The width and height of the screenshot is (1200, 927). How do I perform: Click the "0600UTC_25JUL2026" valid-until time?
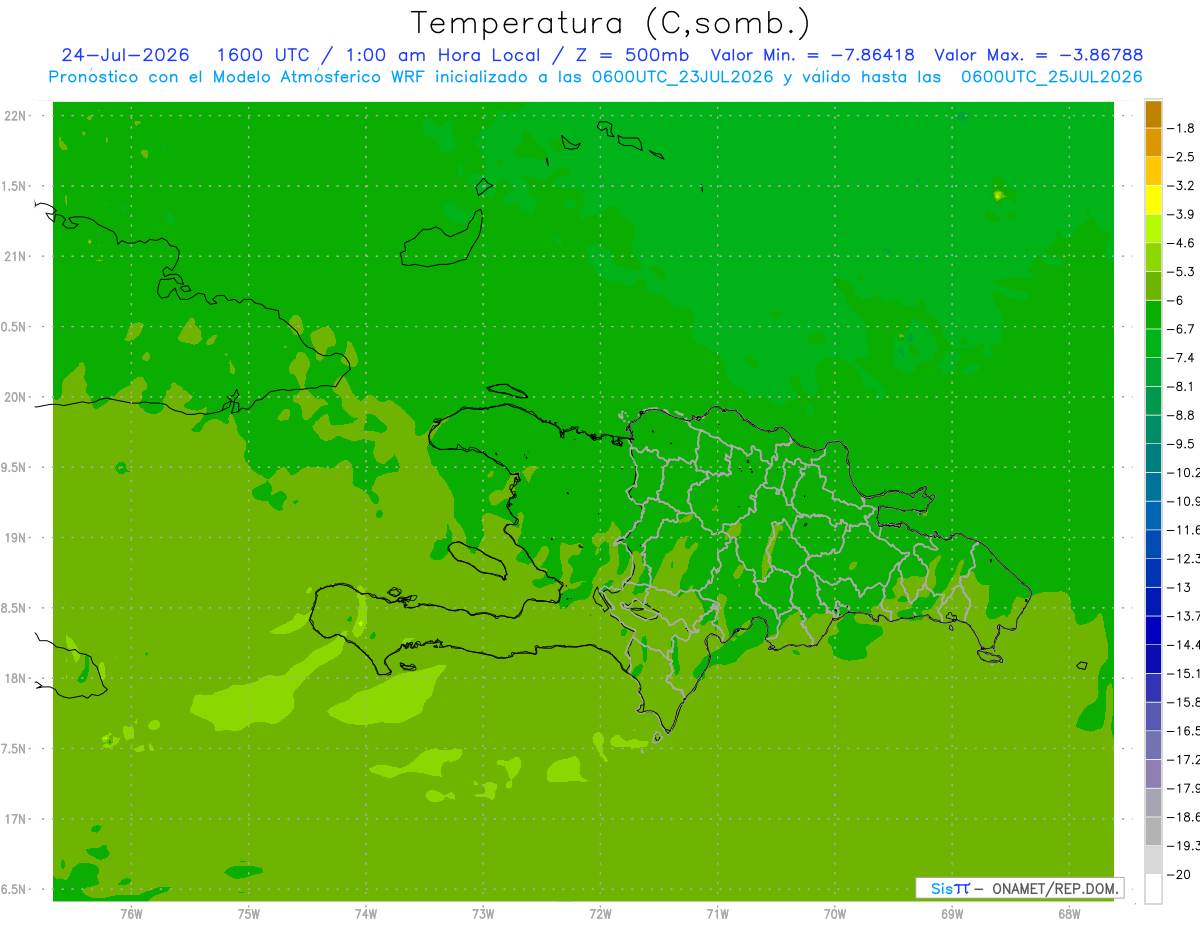[1051, 77]
